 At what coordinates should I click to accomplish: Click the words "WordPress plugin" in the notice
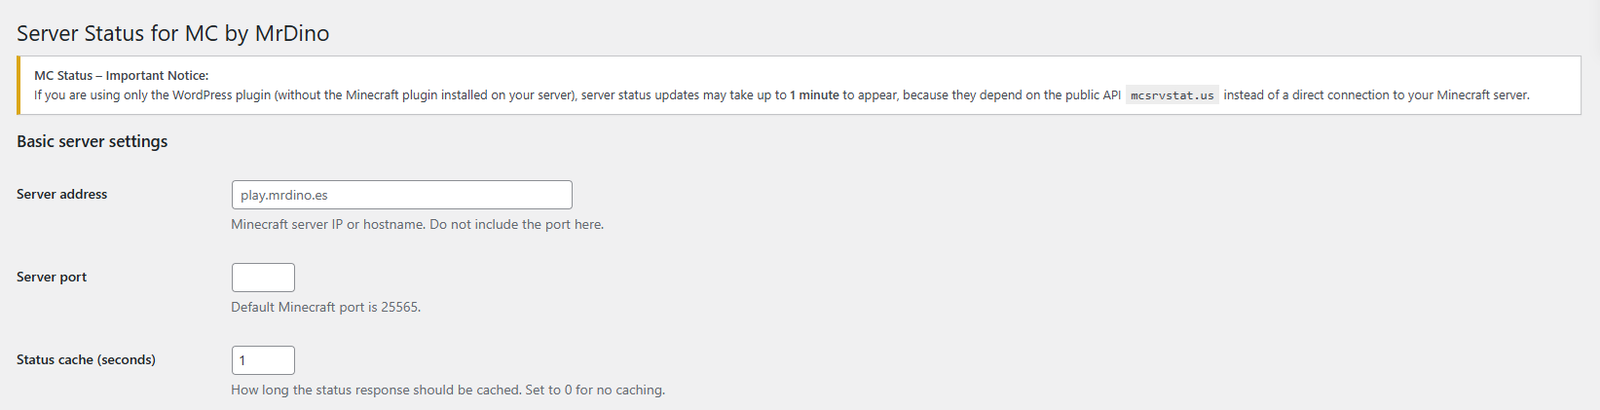point(221,96)
